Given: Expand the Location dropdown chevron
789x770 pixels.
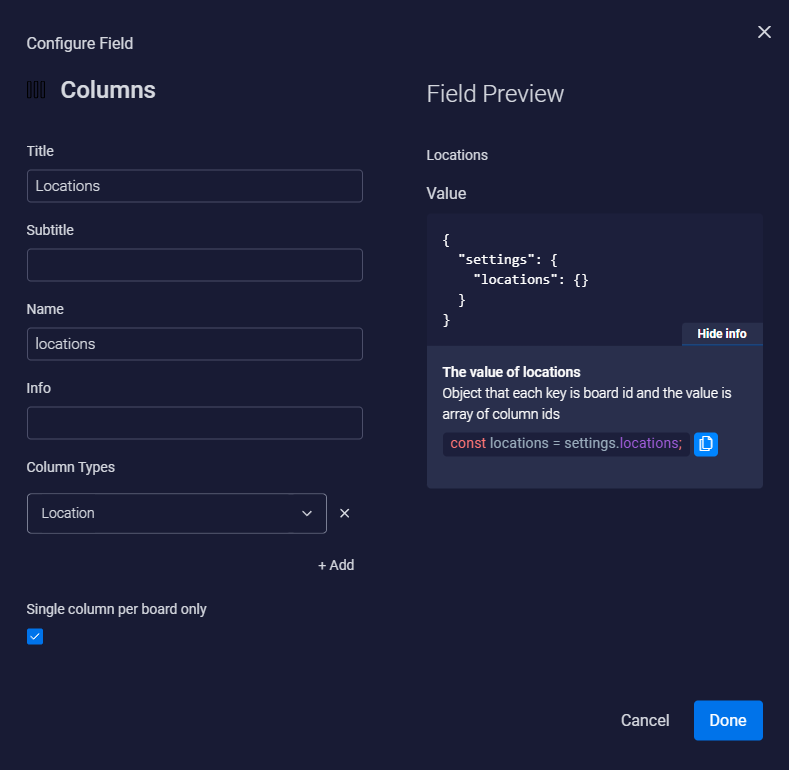Looking at the screenshot, I should click(x=307, y=513).
